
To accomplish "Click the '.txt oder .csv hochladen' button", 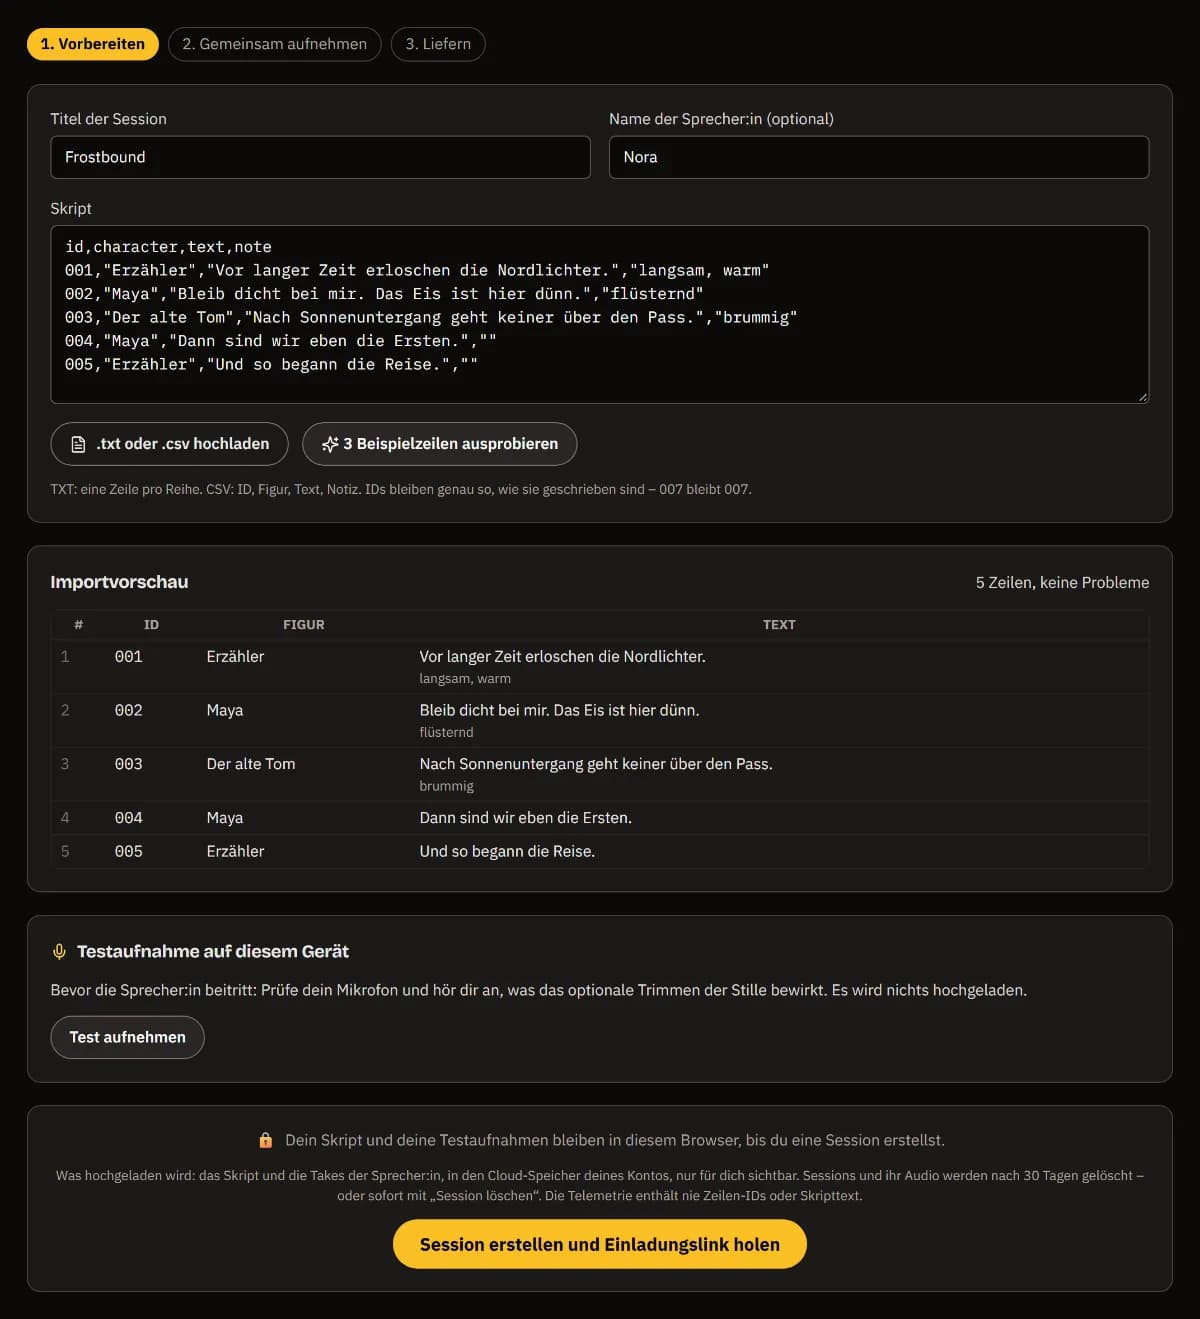I will point(170,444).
